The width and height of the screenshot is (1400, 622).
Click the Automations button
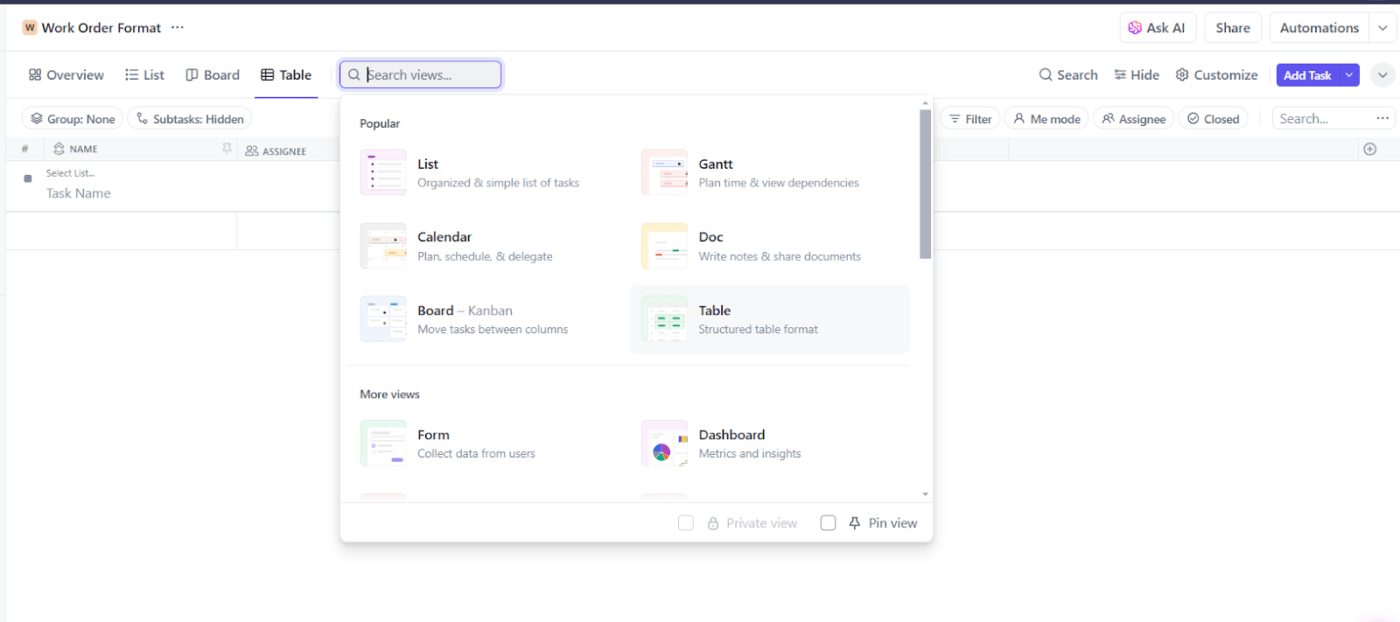(1319, 28)
